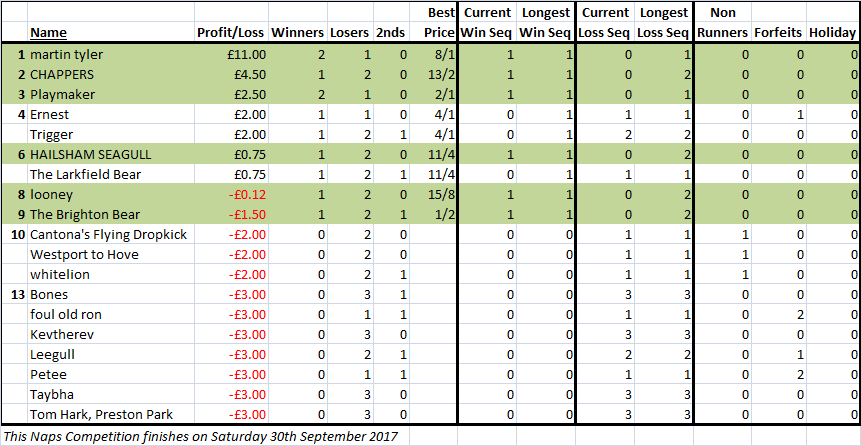The image size is (861, 446).
Task: Select the Holiday column header
Action: click(832, 33)
